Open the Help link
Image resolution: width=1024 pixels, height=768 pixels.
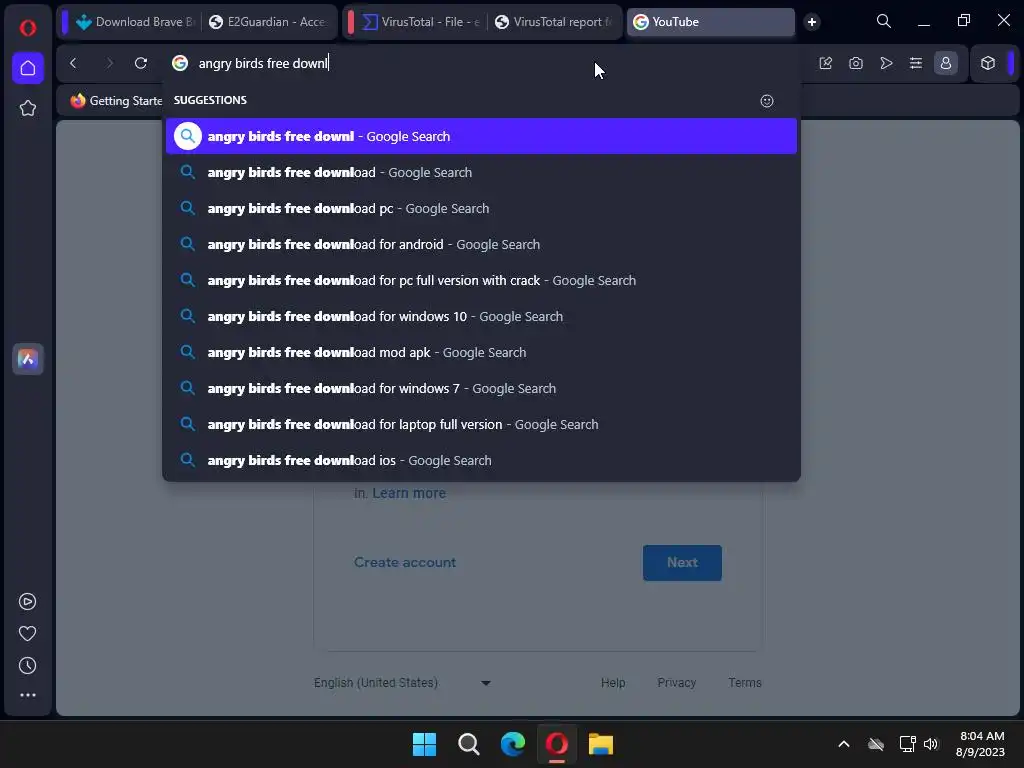[x=613, y=682]
